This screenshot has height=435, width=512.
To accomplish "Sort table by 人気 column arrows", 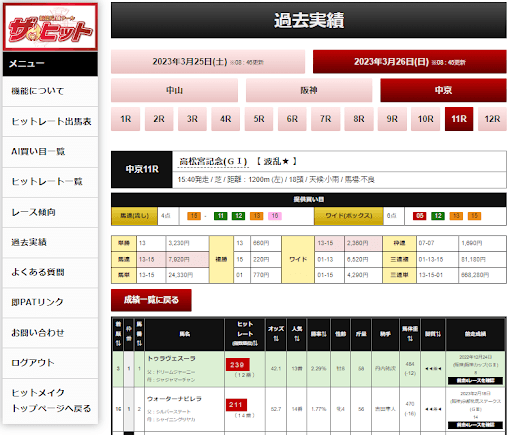I will click(297, 339).
